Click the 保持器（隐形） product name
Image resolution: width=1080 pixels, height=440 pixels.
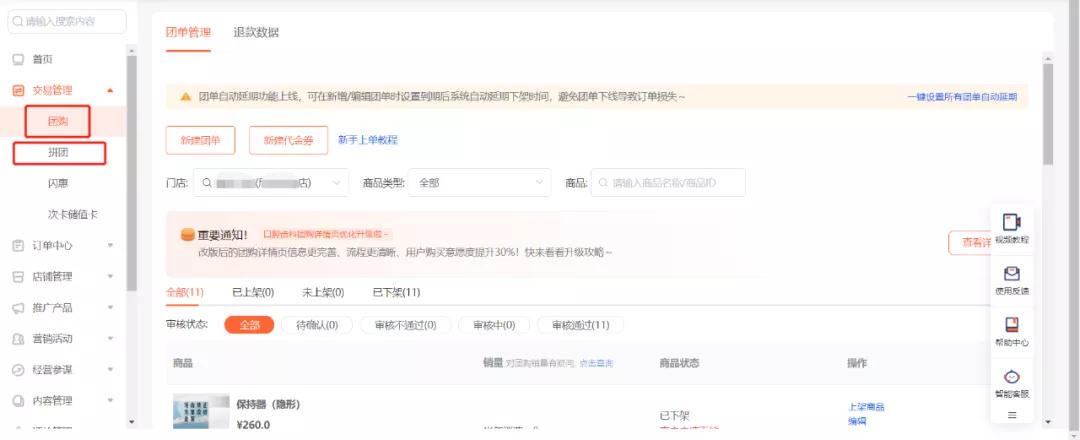[268, 404]
